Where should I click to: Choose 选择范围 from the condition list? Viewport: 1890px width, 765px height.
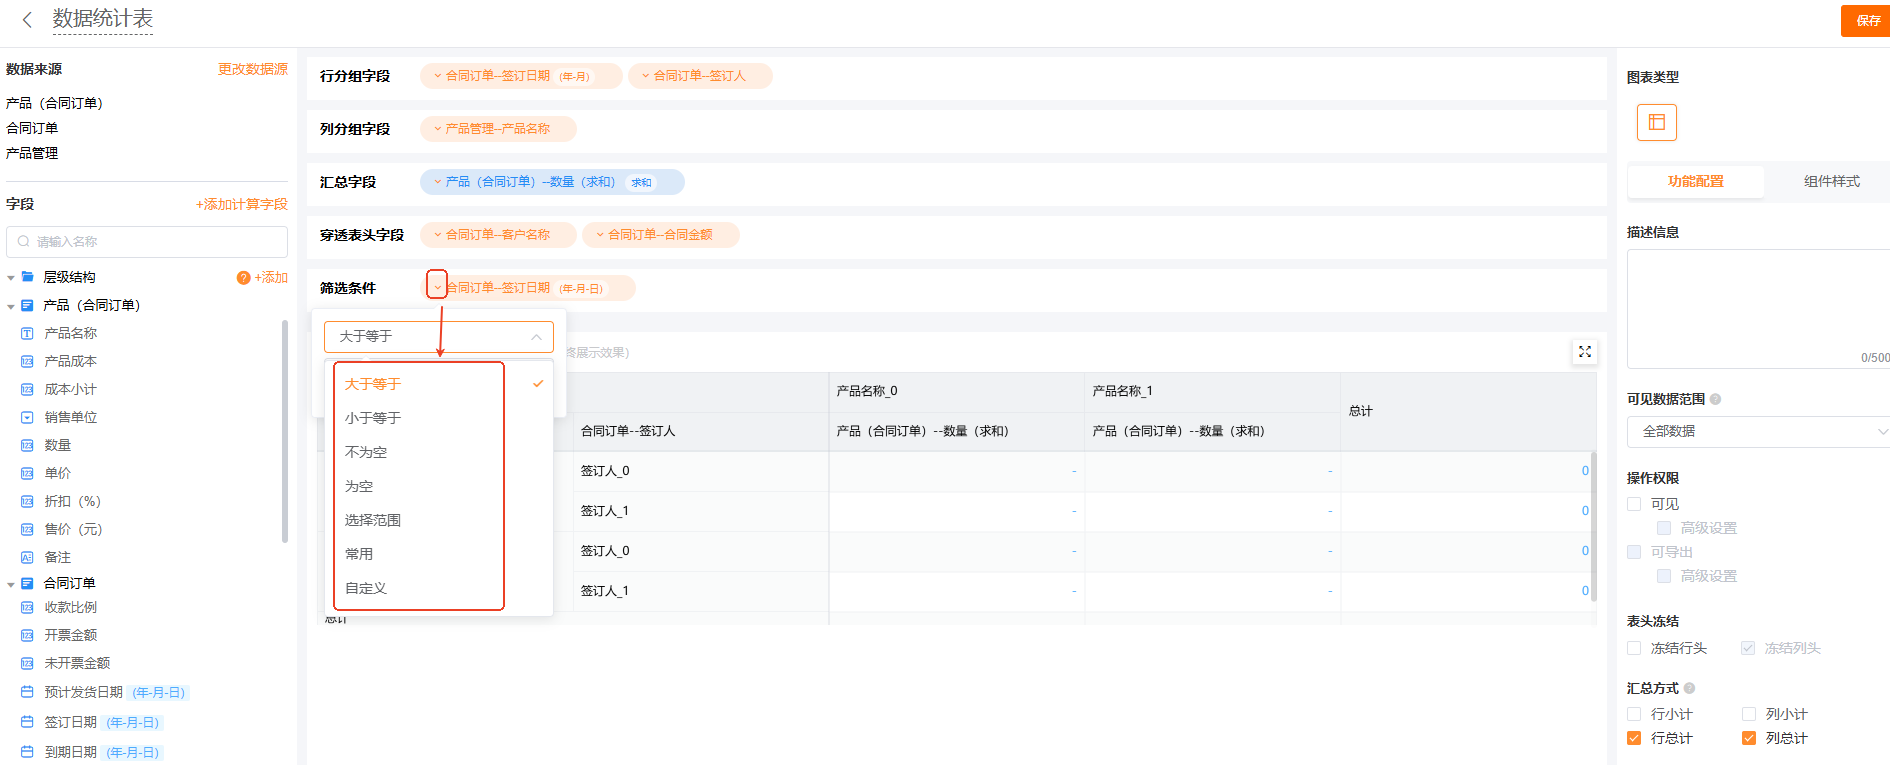pos(373,520)
